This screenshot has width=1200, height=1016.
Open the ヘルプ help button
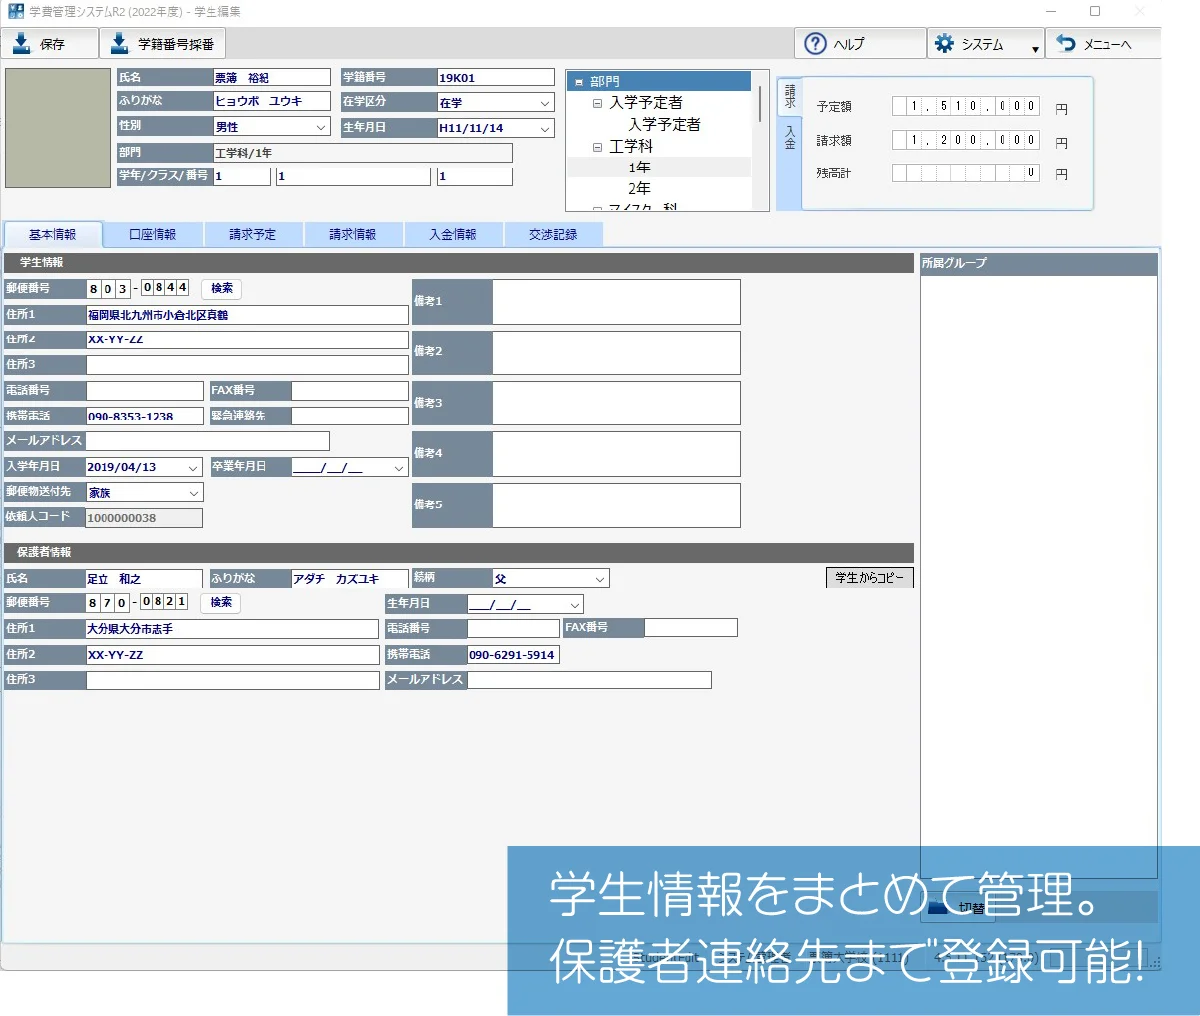tap(860, 44)
